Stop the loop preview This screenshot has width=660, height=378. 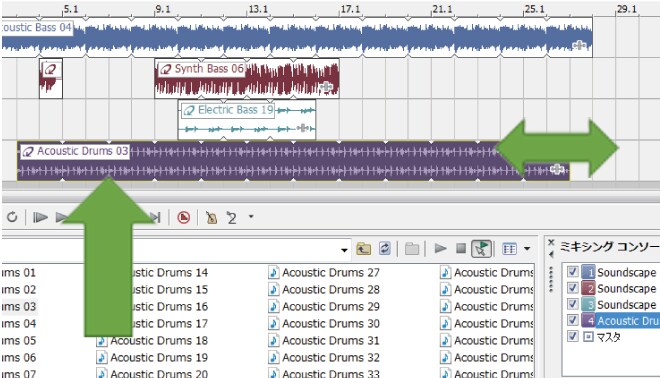click(461, 248)
